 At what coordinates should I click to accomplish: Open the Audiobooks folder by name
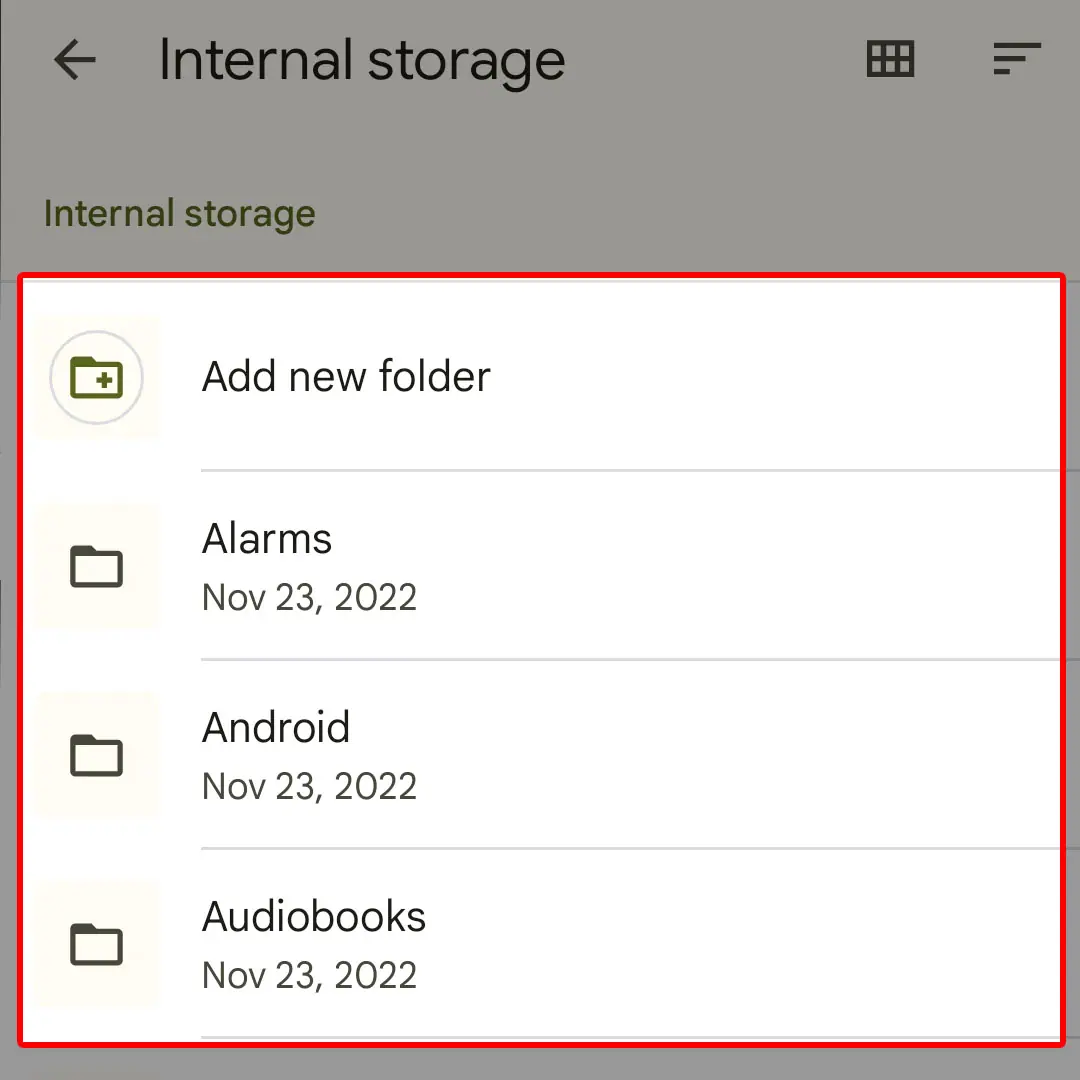click(314, 916)
